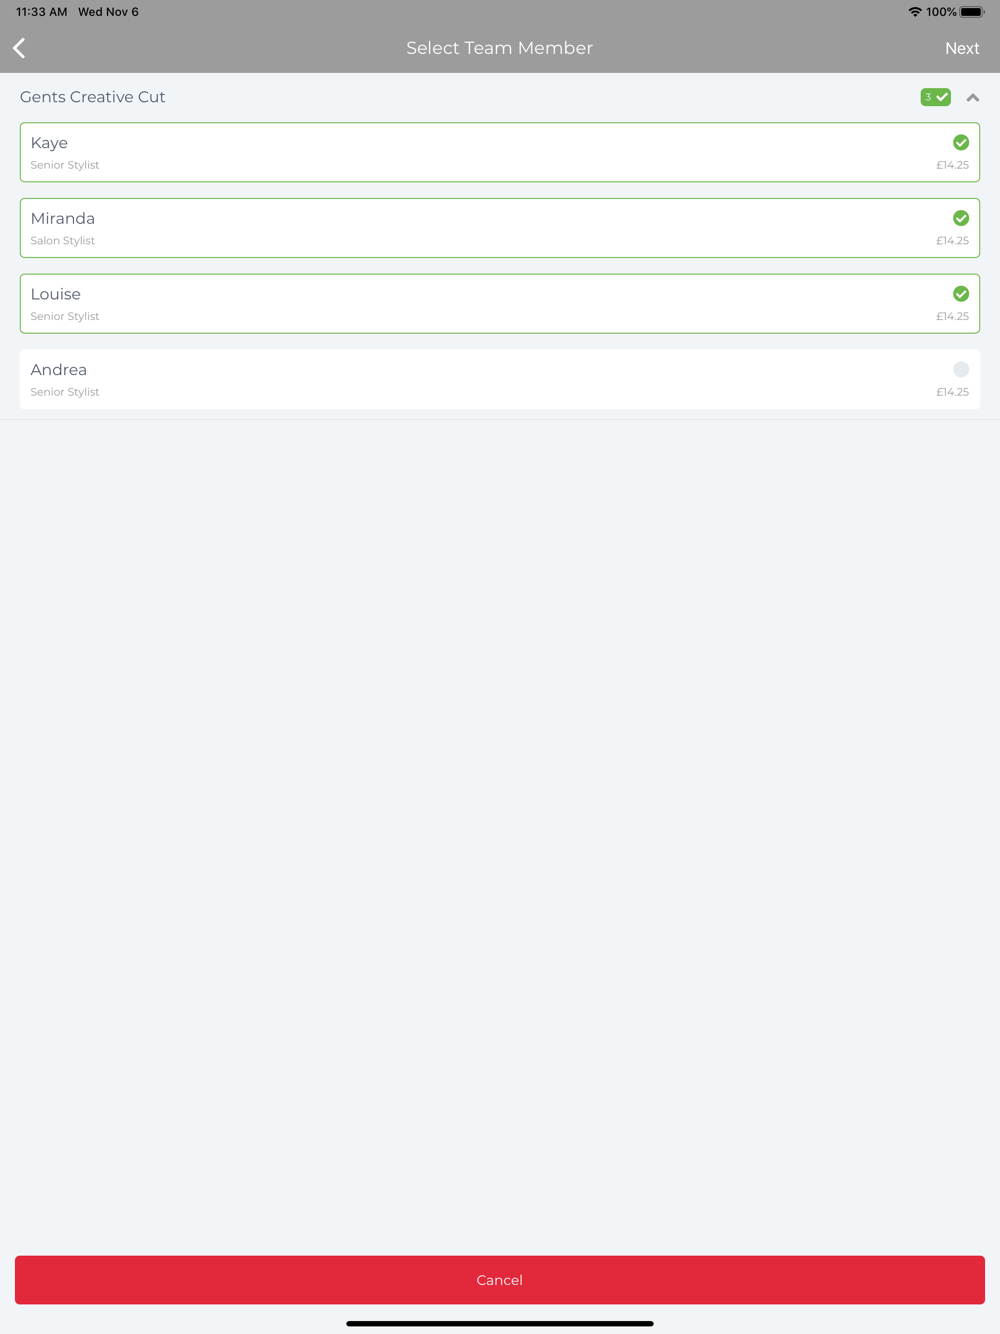Image resolution: width=1000 pixels, height=1334 pixels.
Task: Select Andrea's empty selection circle
Action: pos(961,370)
